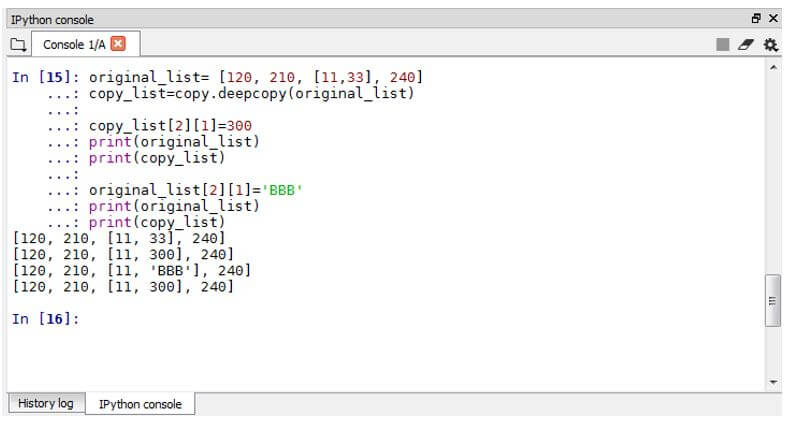Close the Console 1/A tab
The height and width of the screenshot is (421, 790).
point(117,44)
